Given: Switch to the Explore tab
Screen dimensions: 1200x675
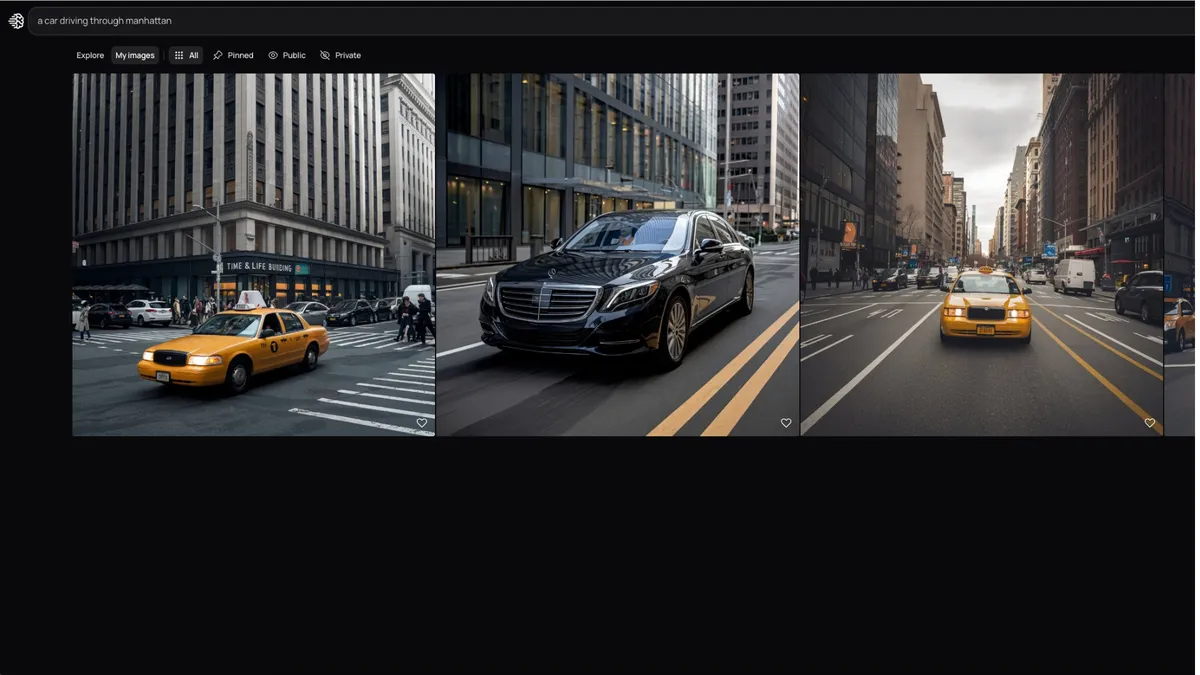Looking at the screenshot, I should pyautogui.click(x=90, y=55).
